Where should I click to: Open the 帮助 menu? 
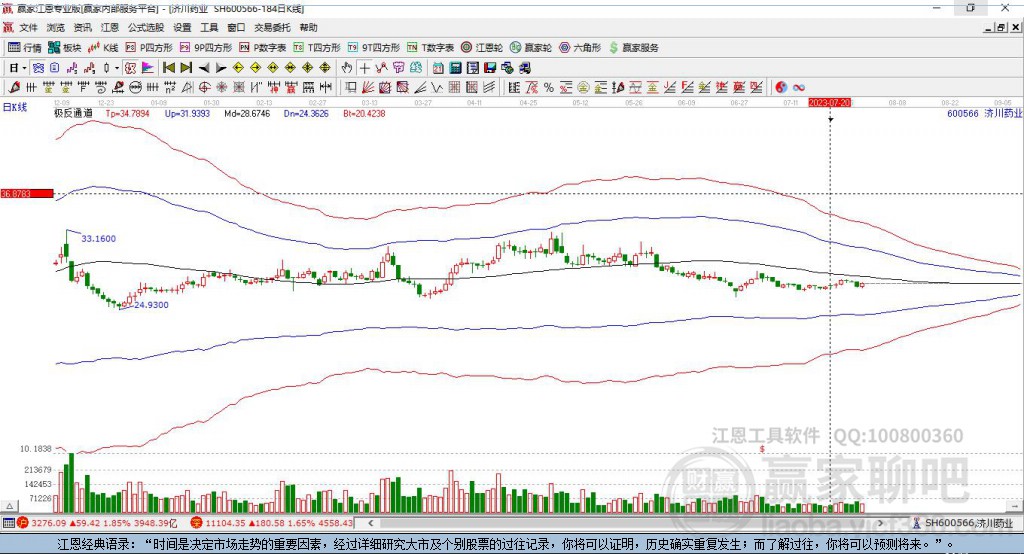click(308, 27)
